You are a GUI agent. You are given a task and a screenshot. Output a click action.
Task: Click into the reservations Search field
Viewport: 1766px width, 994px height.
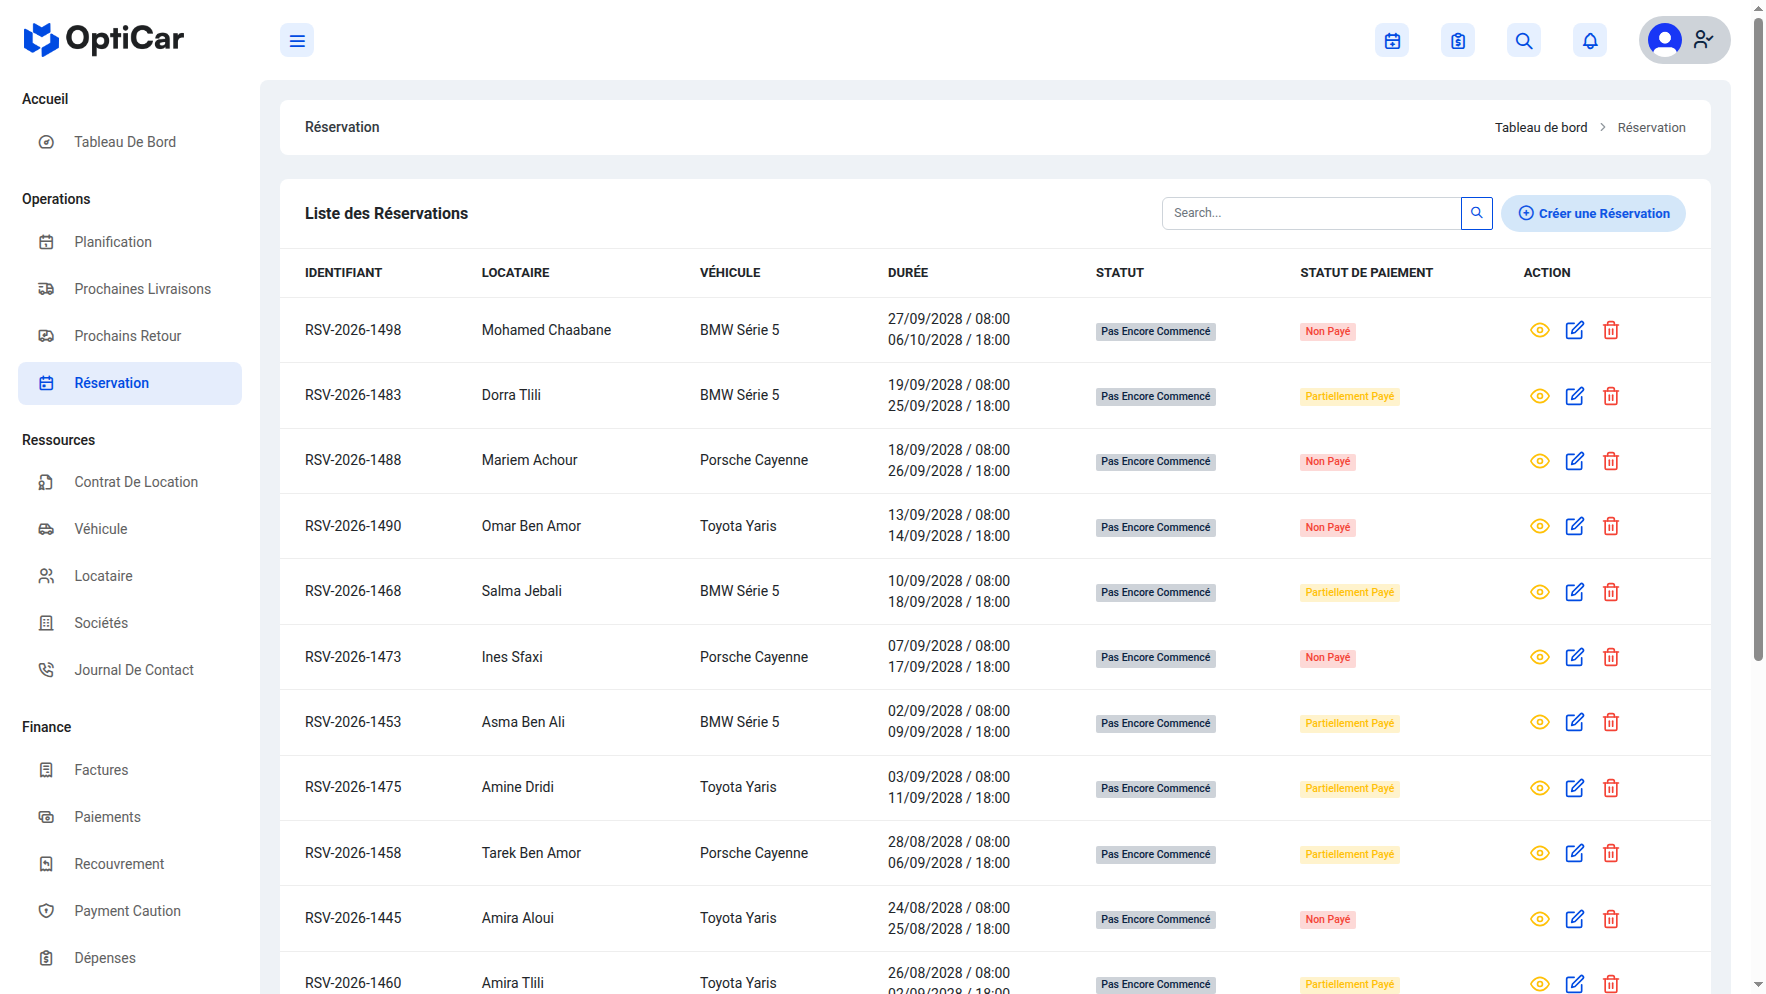pos(1311,213)
